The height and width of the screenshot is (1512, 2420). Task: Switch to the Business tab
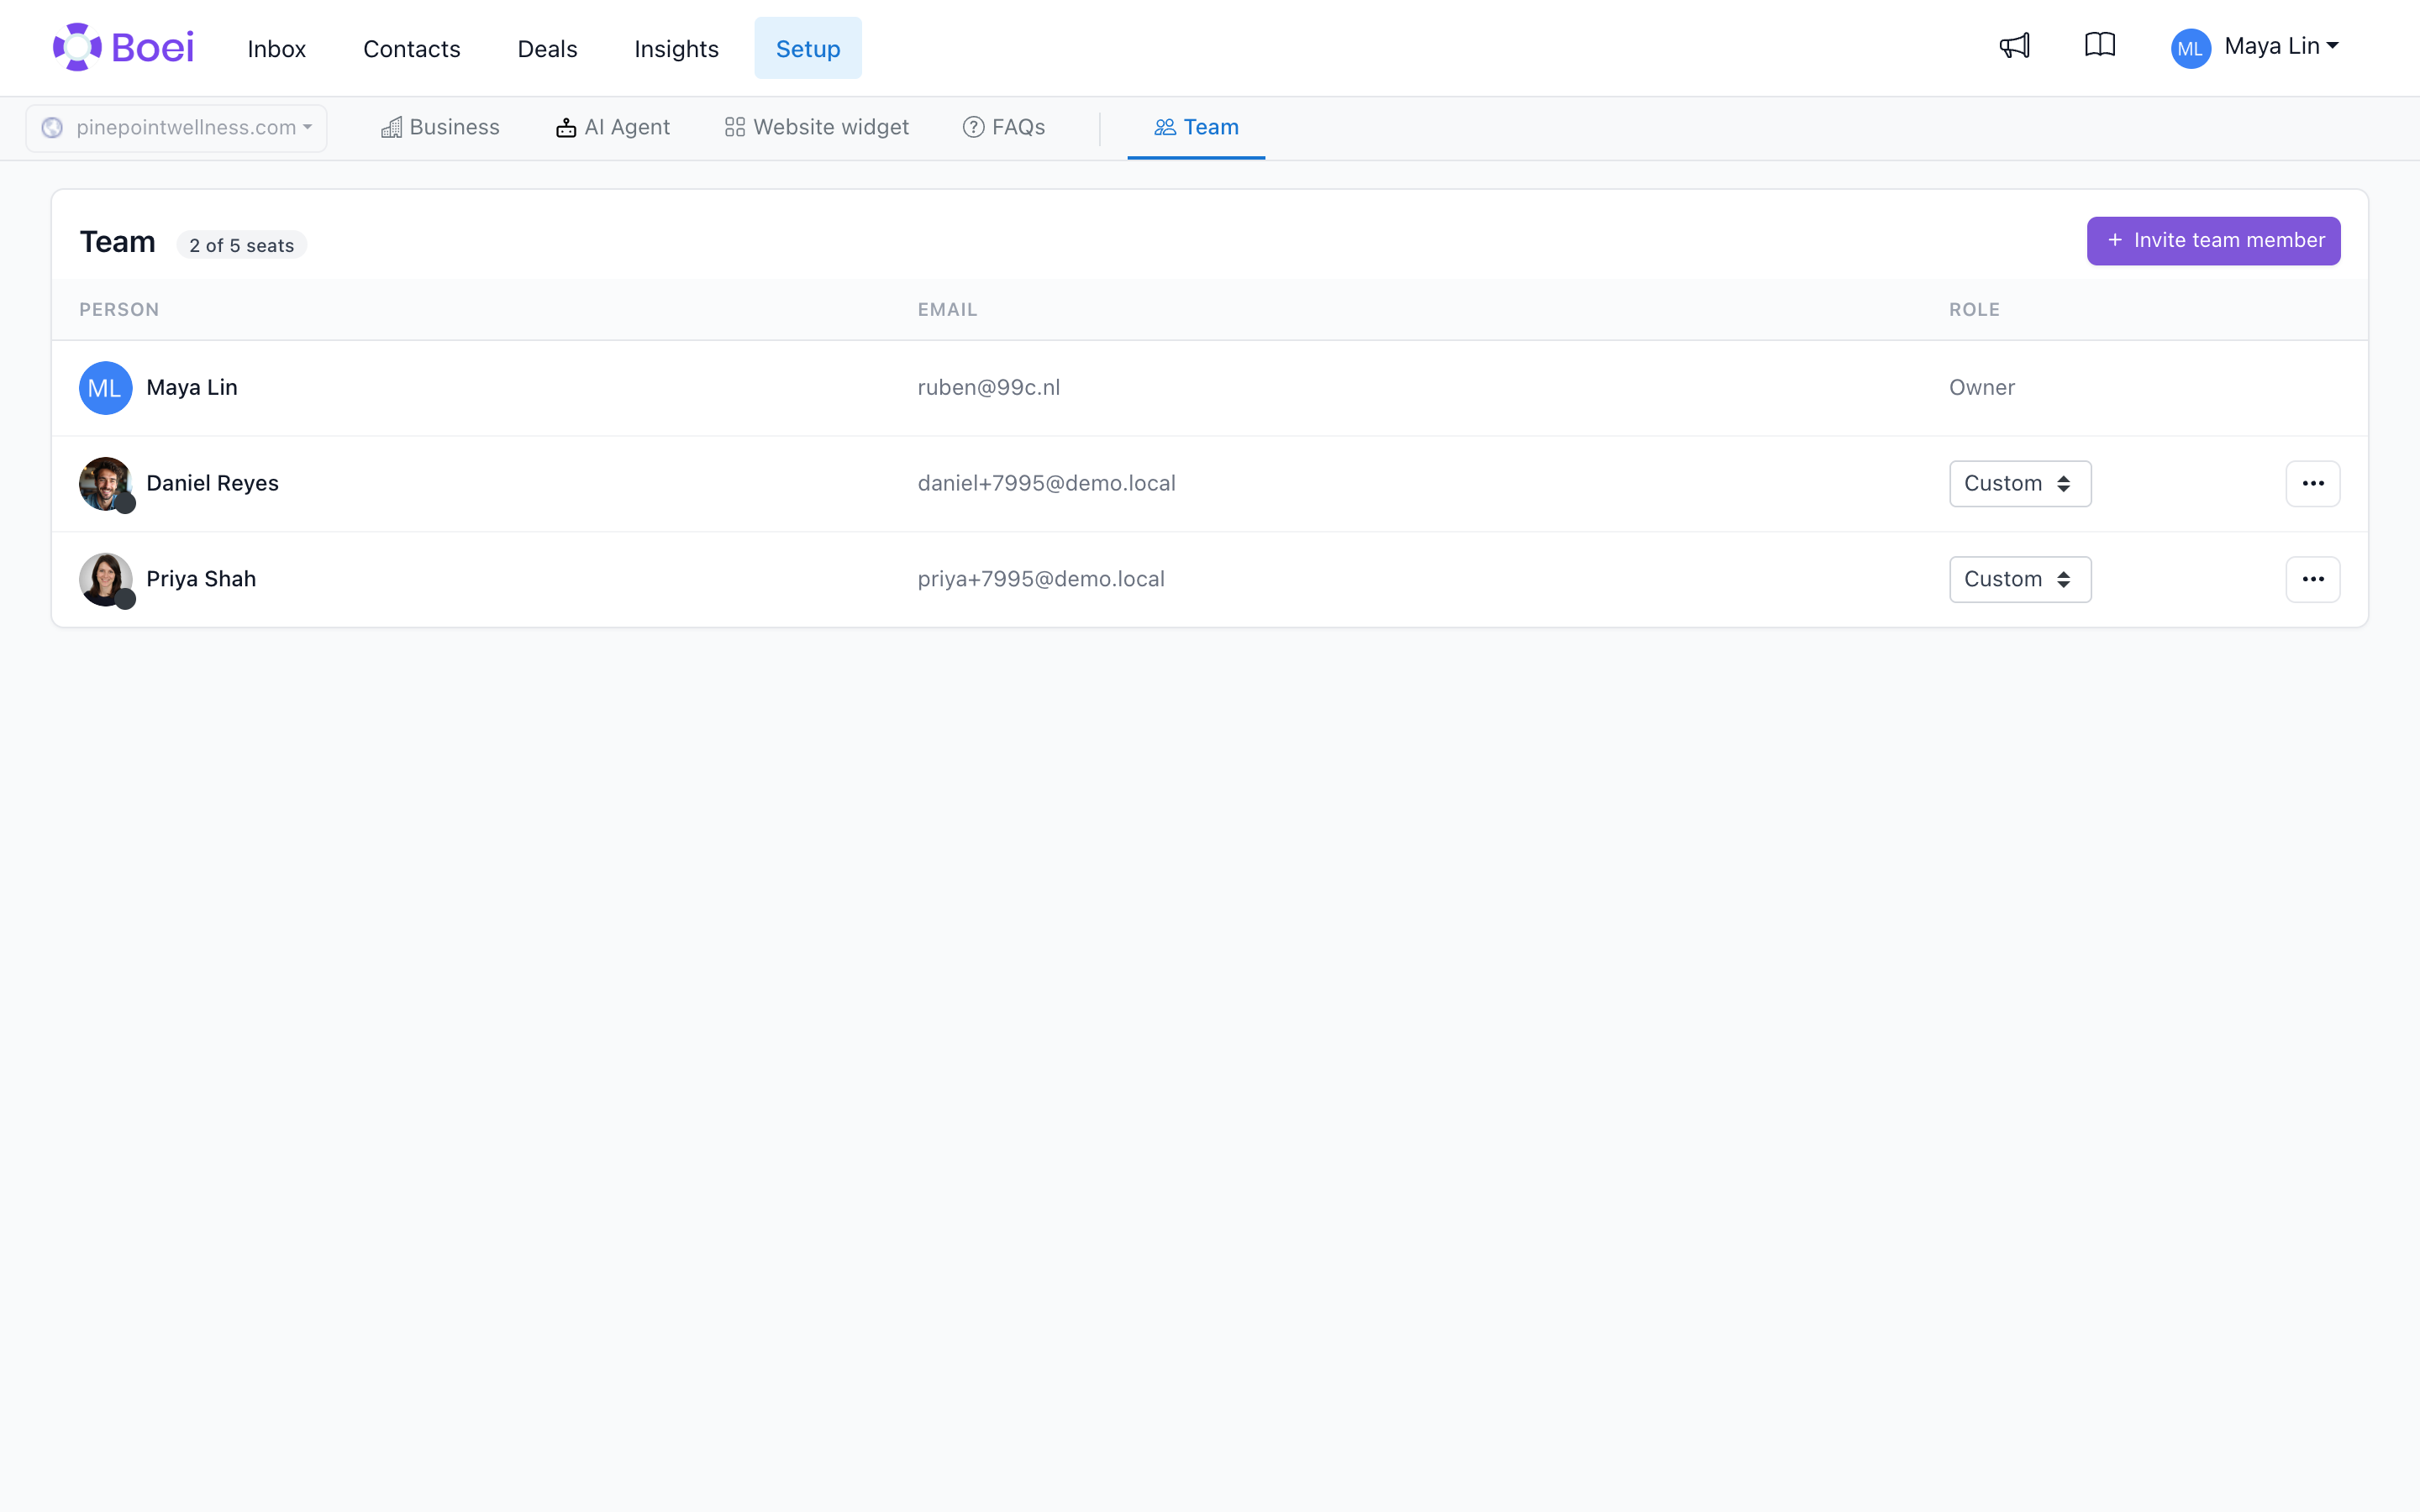coord(440,127)
